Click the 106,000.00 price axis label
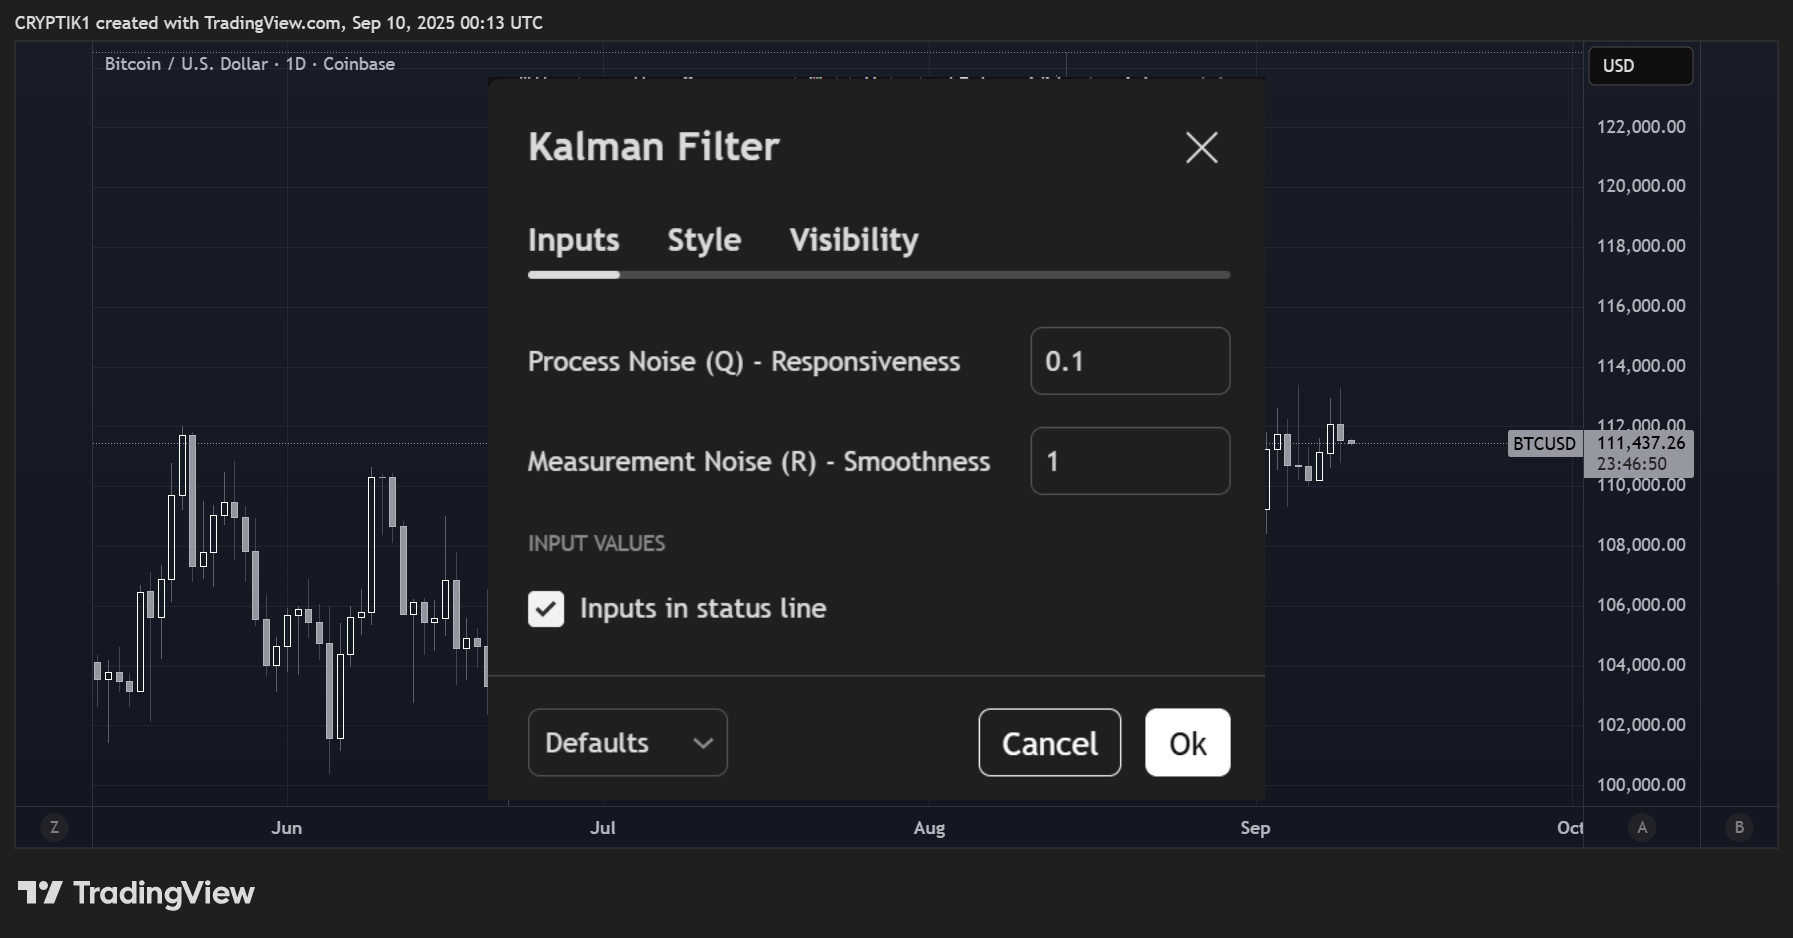Image resolution: width=1793 pixels, height=938 pixels. point(1641,605)
